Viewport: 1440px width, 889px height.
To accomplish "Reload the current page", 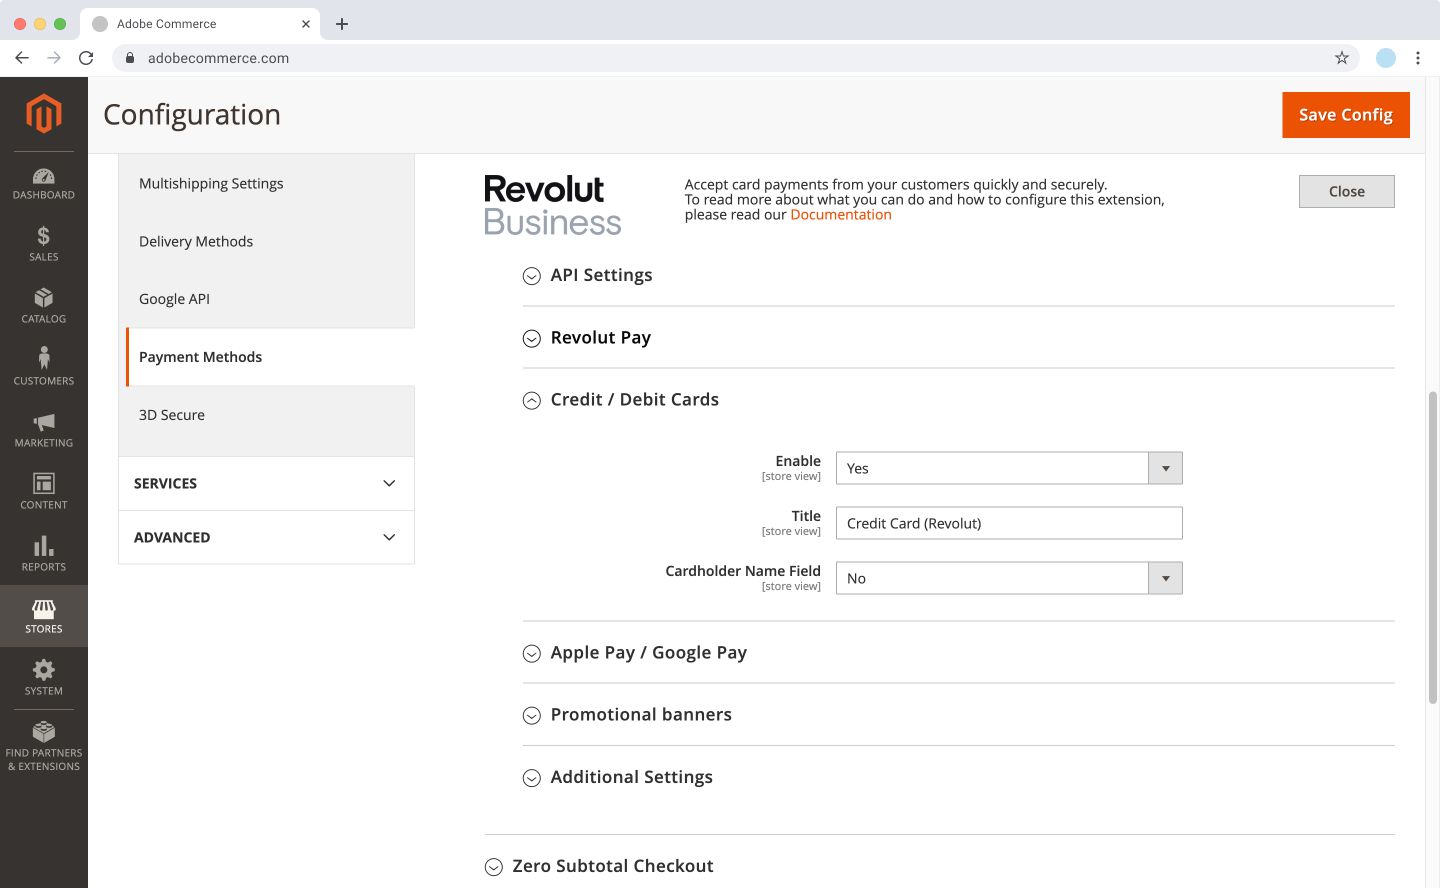I will 86,58.
